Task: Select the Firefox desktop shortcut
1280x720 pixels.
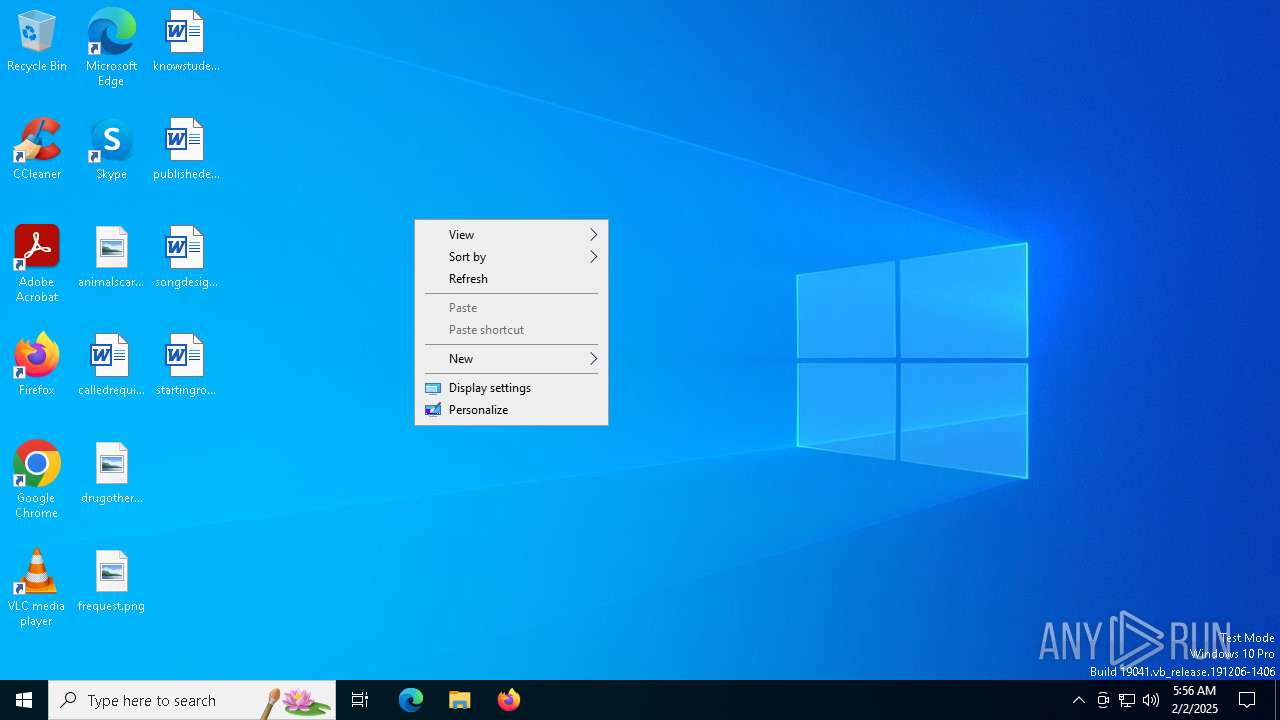Action: pos(37,366)
